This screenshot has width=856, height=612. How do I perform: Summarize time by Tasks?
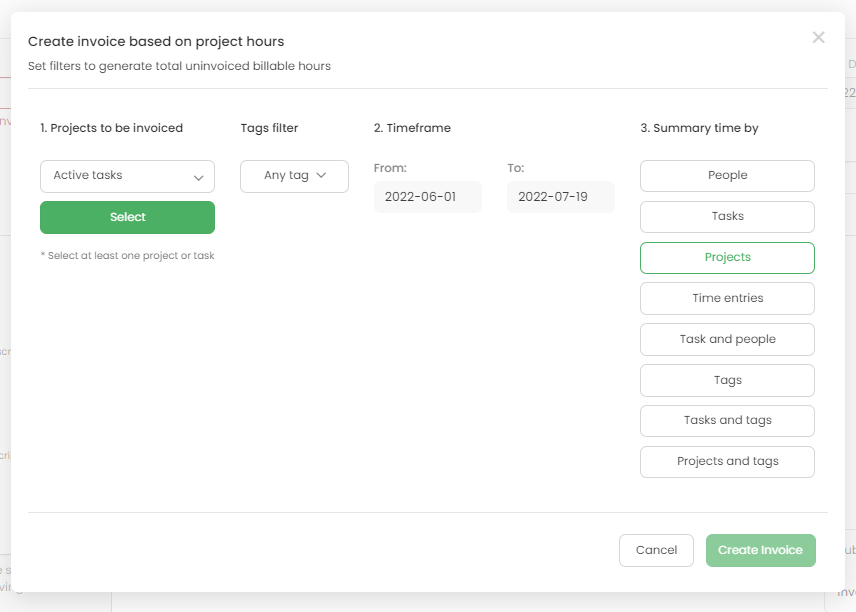click(727, 217)
